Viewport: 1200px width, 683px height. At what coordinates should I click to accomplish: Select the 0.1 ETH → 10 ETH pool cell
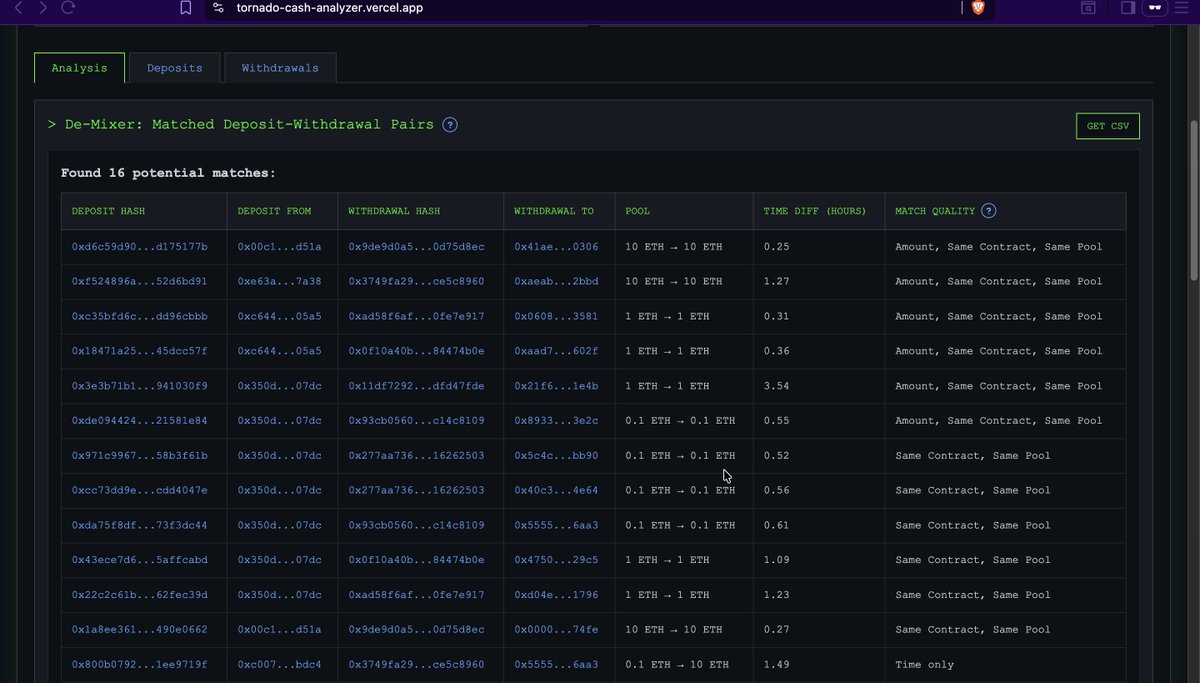[677, 665]
